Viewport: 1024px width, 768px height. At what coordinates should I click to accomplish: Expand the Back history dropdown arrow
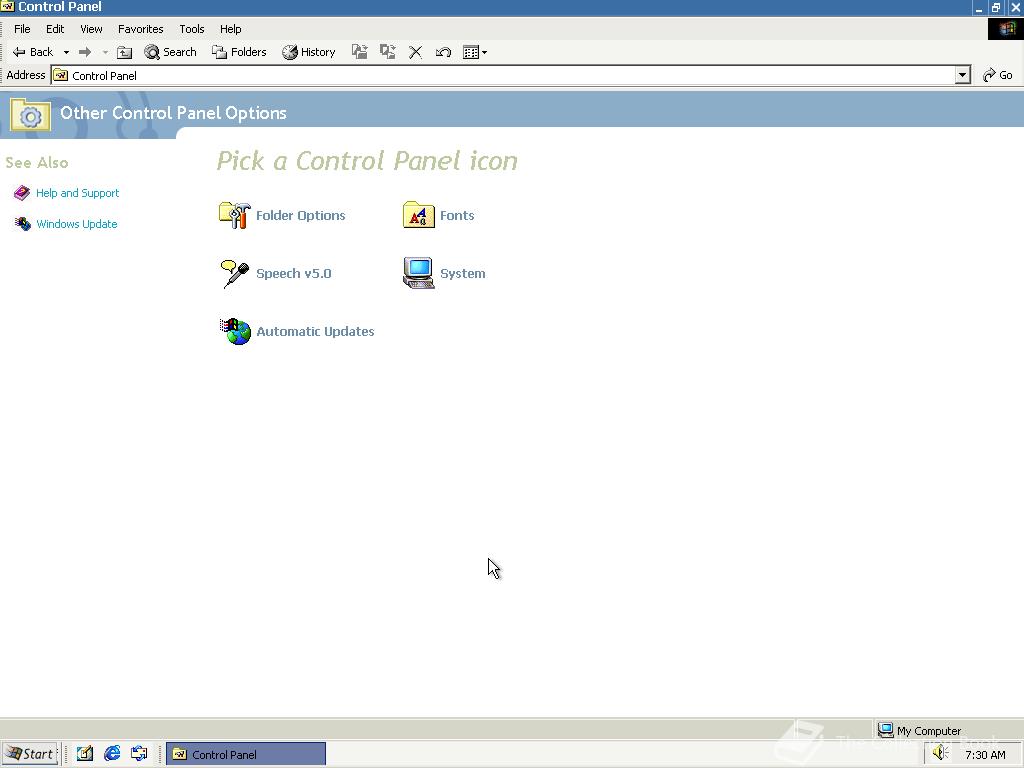[x=66, y=52]
